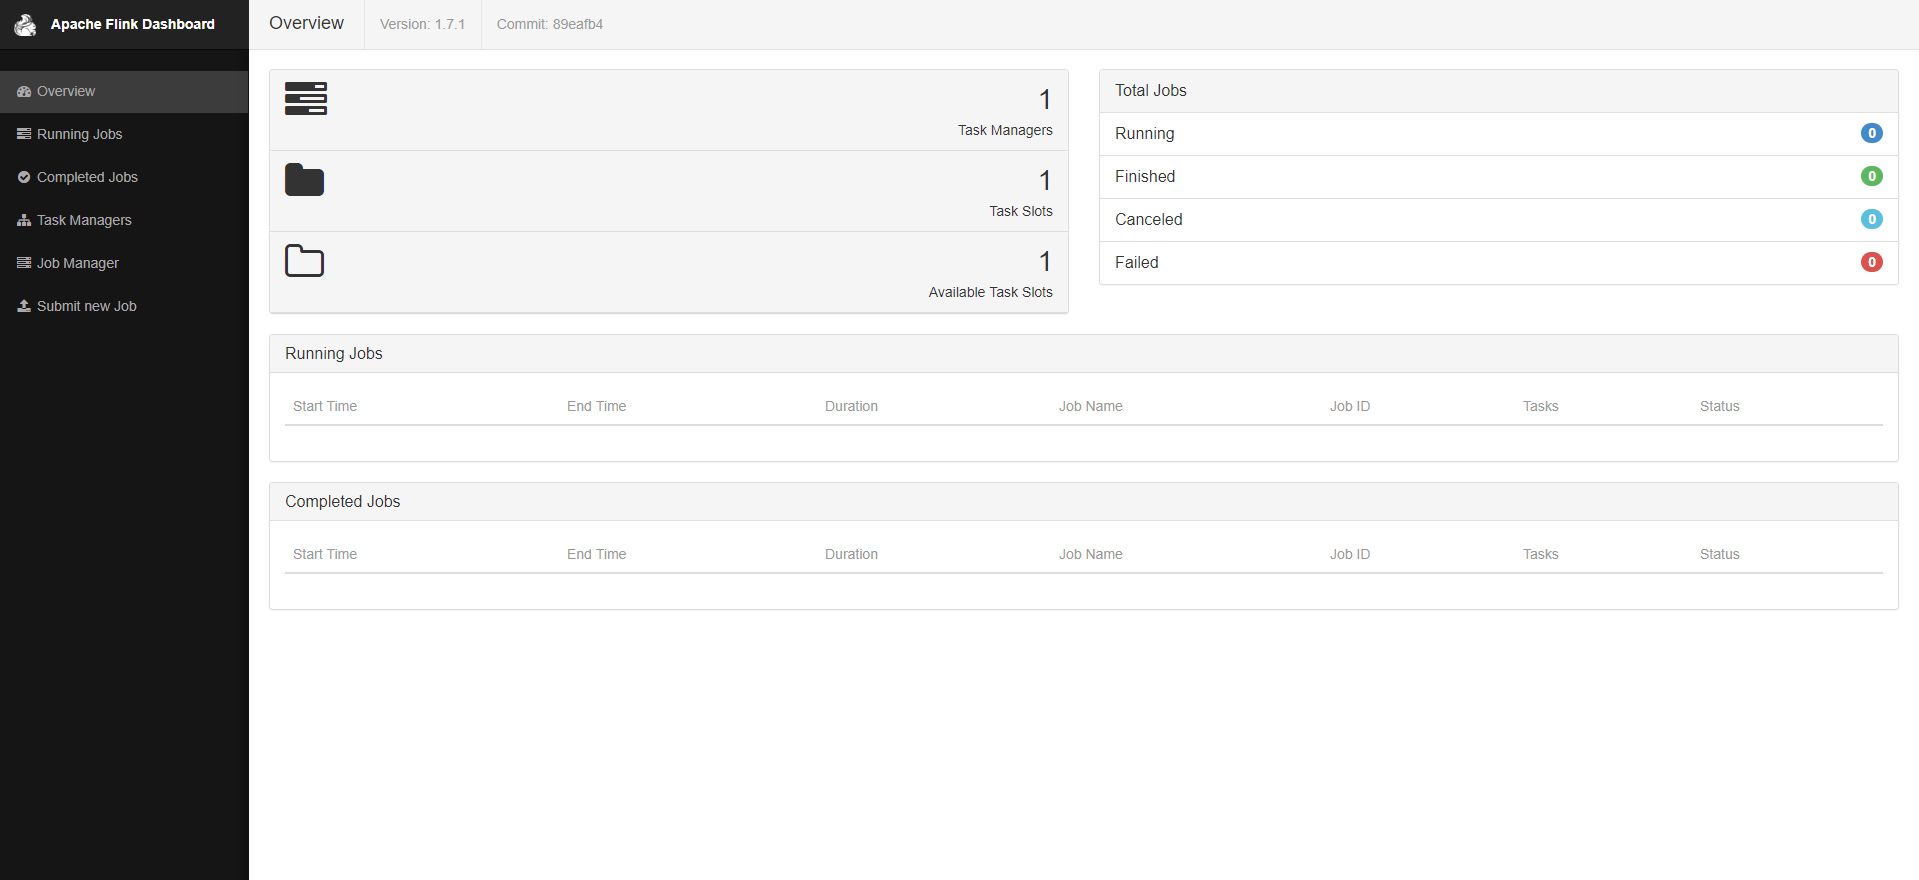Click Job ID header in Running Jobs table
The width and height of the screenshot is (1919, 880).
(x=1349, y=406)
